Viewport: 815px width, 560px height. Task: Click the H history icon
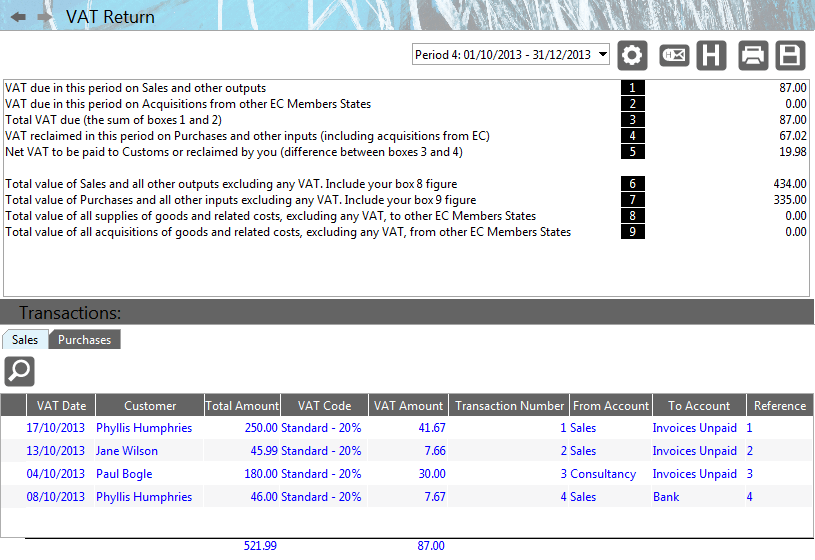pos(711,55)
